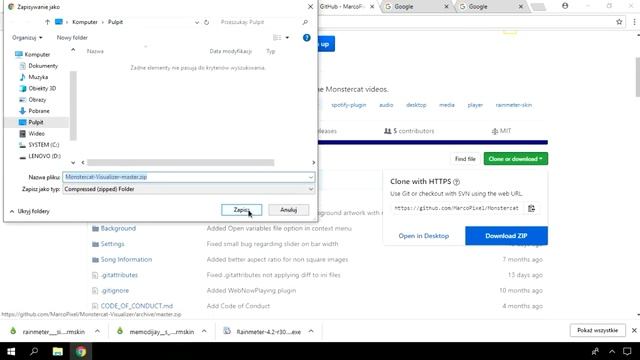
Task: Open the 'Song Information' folder
Action: coord(126,260)
